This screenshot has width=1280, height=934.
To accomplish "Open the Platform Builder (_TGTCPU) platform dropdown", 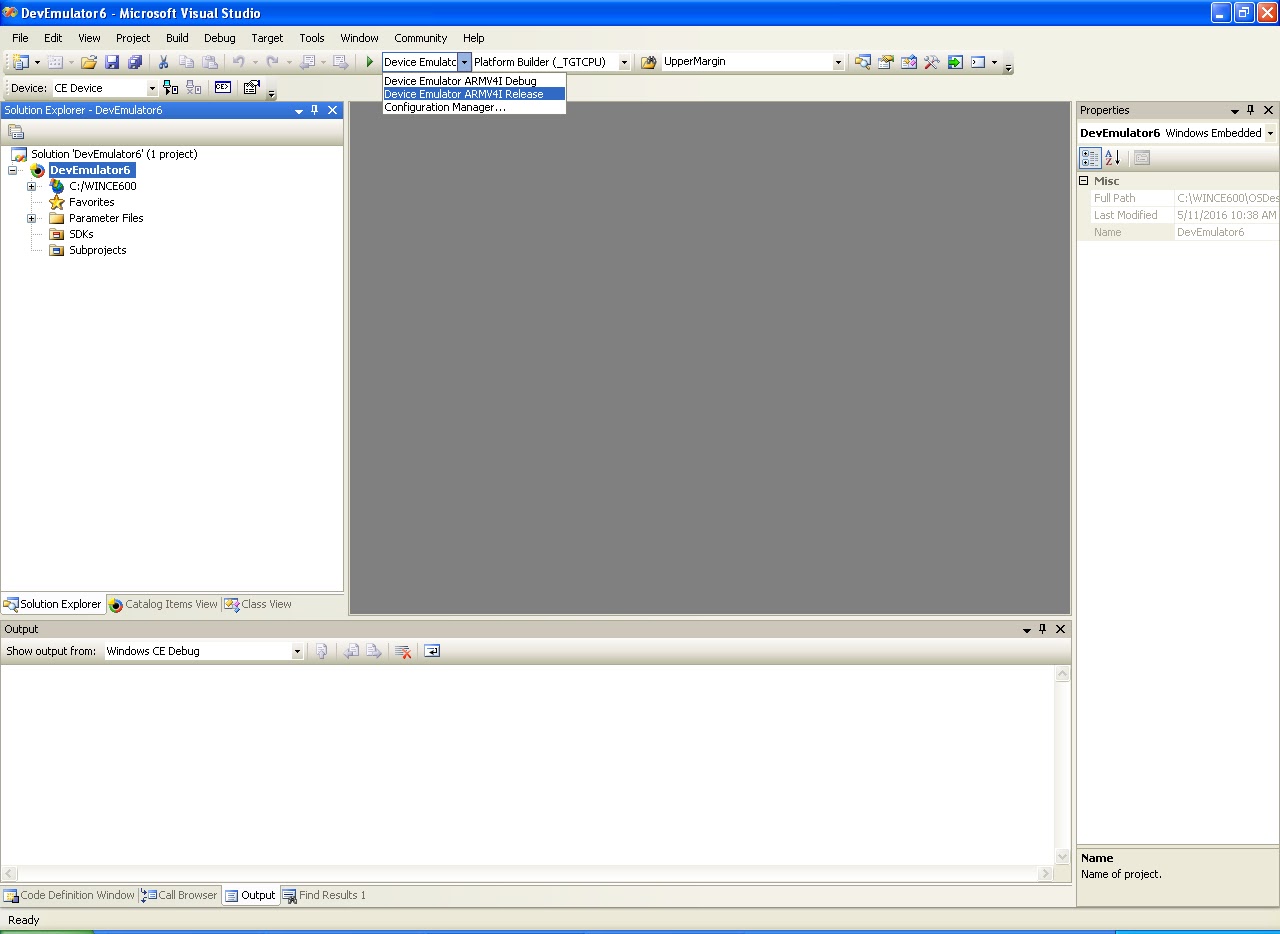I will (x=624, y=62).
